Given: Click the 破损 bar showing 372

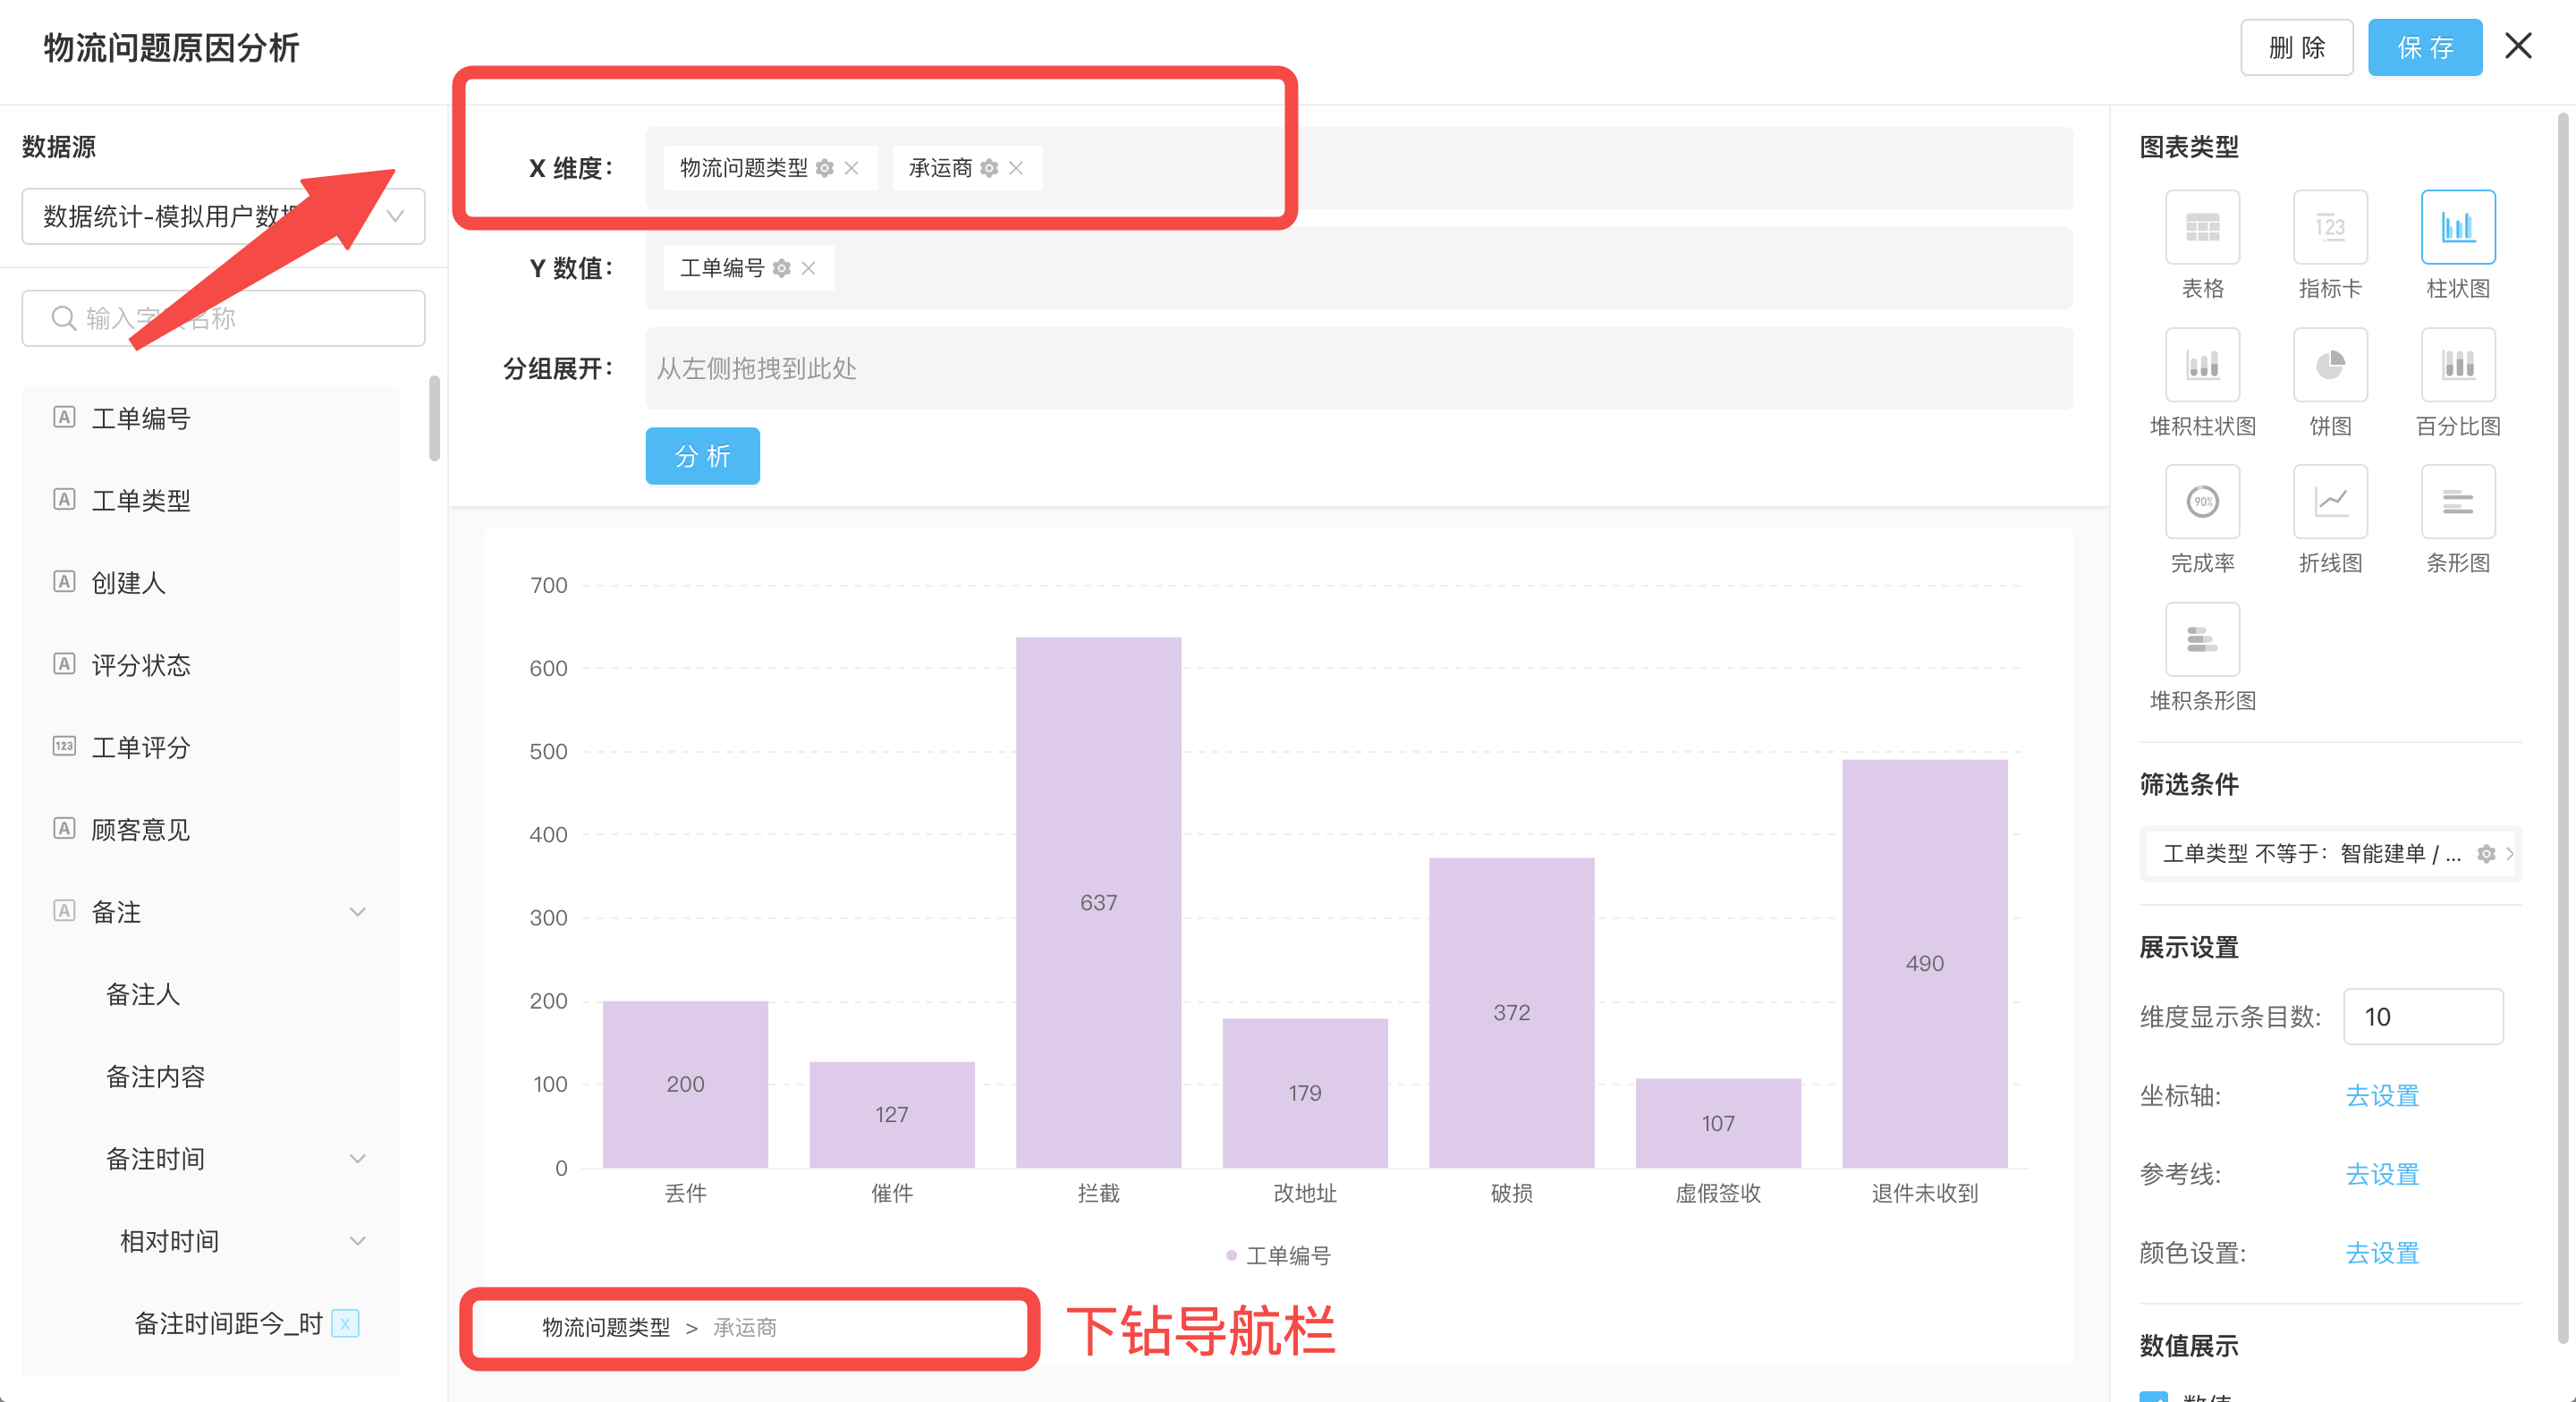Looking at the screenshot, I should (x=1511, y=1012).
